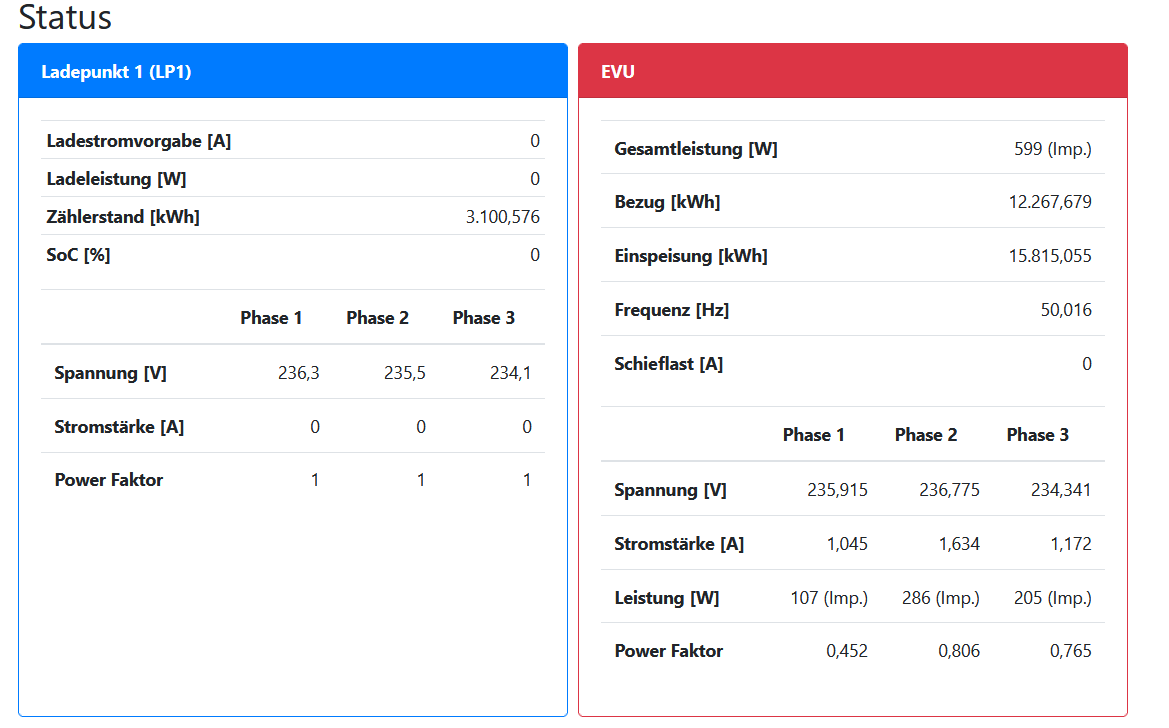1169x728 pixels.
Task: Click the Gesamtleistung value 599 (Imp.)
Action: (1052, 149)
